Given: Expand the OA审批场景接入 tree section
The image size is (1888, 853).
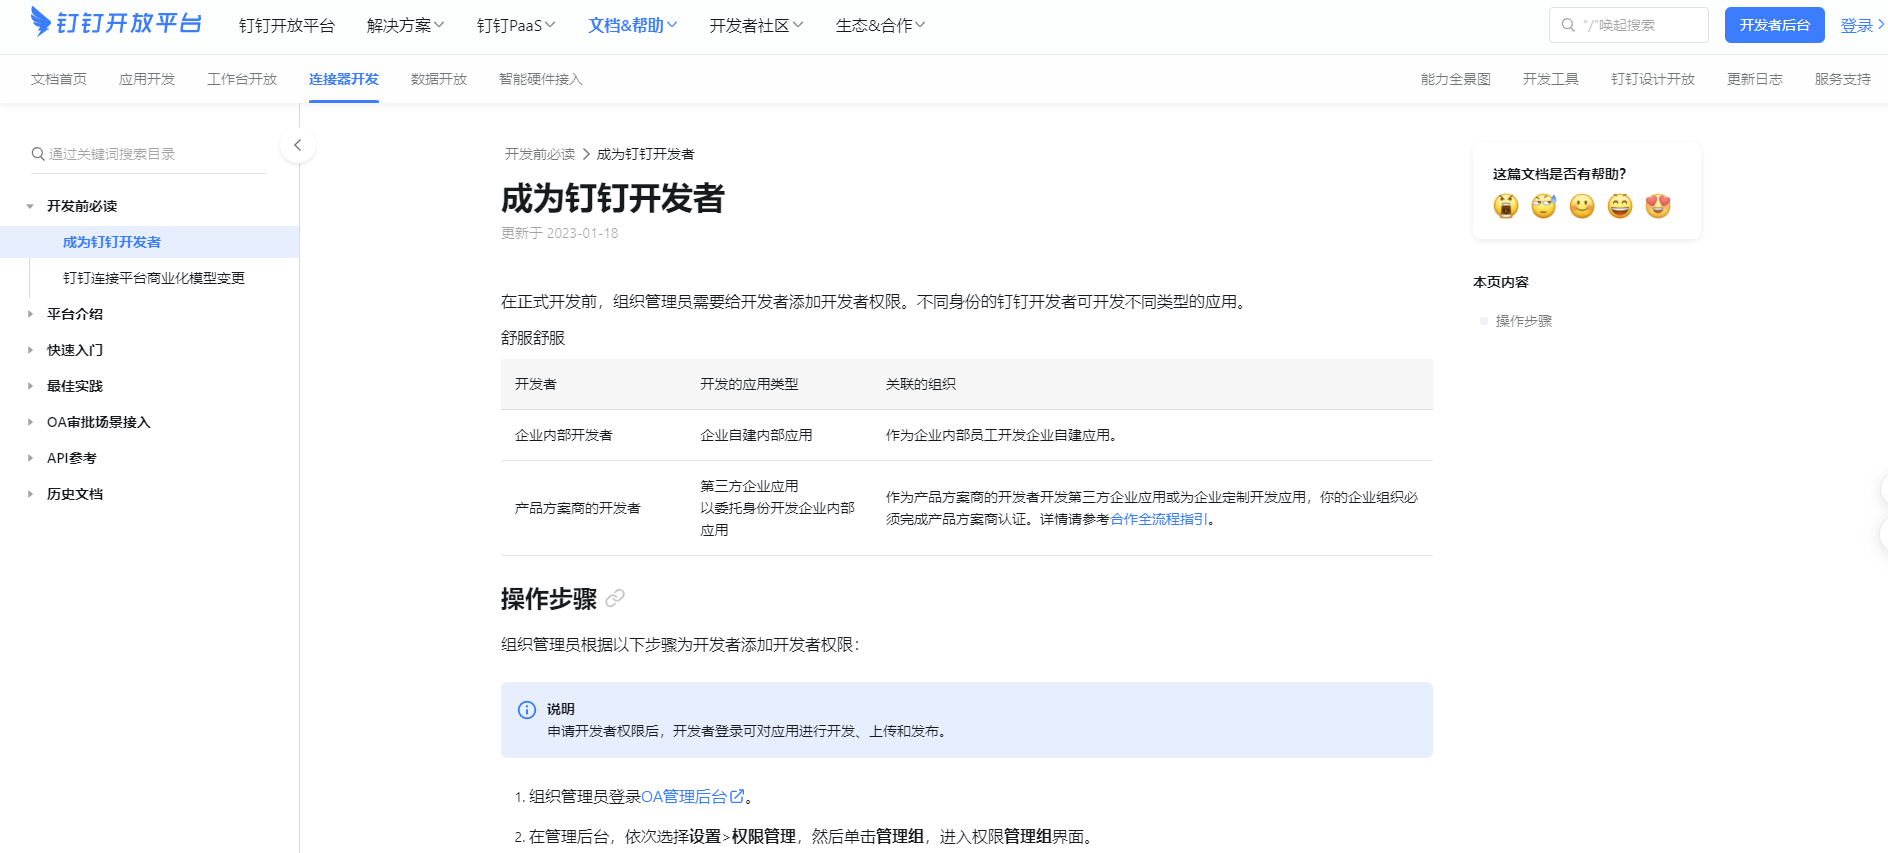Looking at the screenshot, I should (x=30, y=422).
